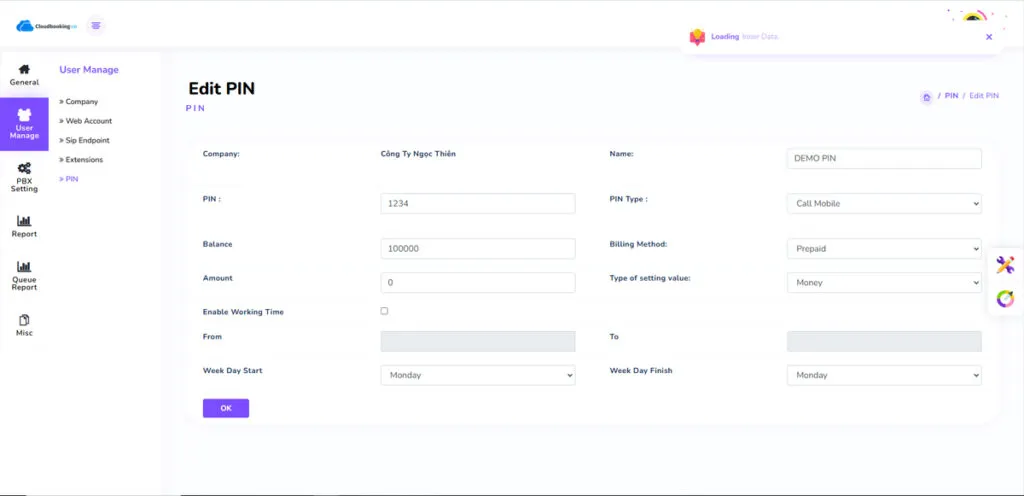The width and height of the screenshot is (1024, 496).
Task: Click the PIN breadcrumb link
Action: point(951,96)
